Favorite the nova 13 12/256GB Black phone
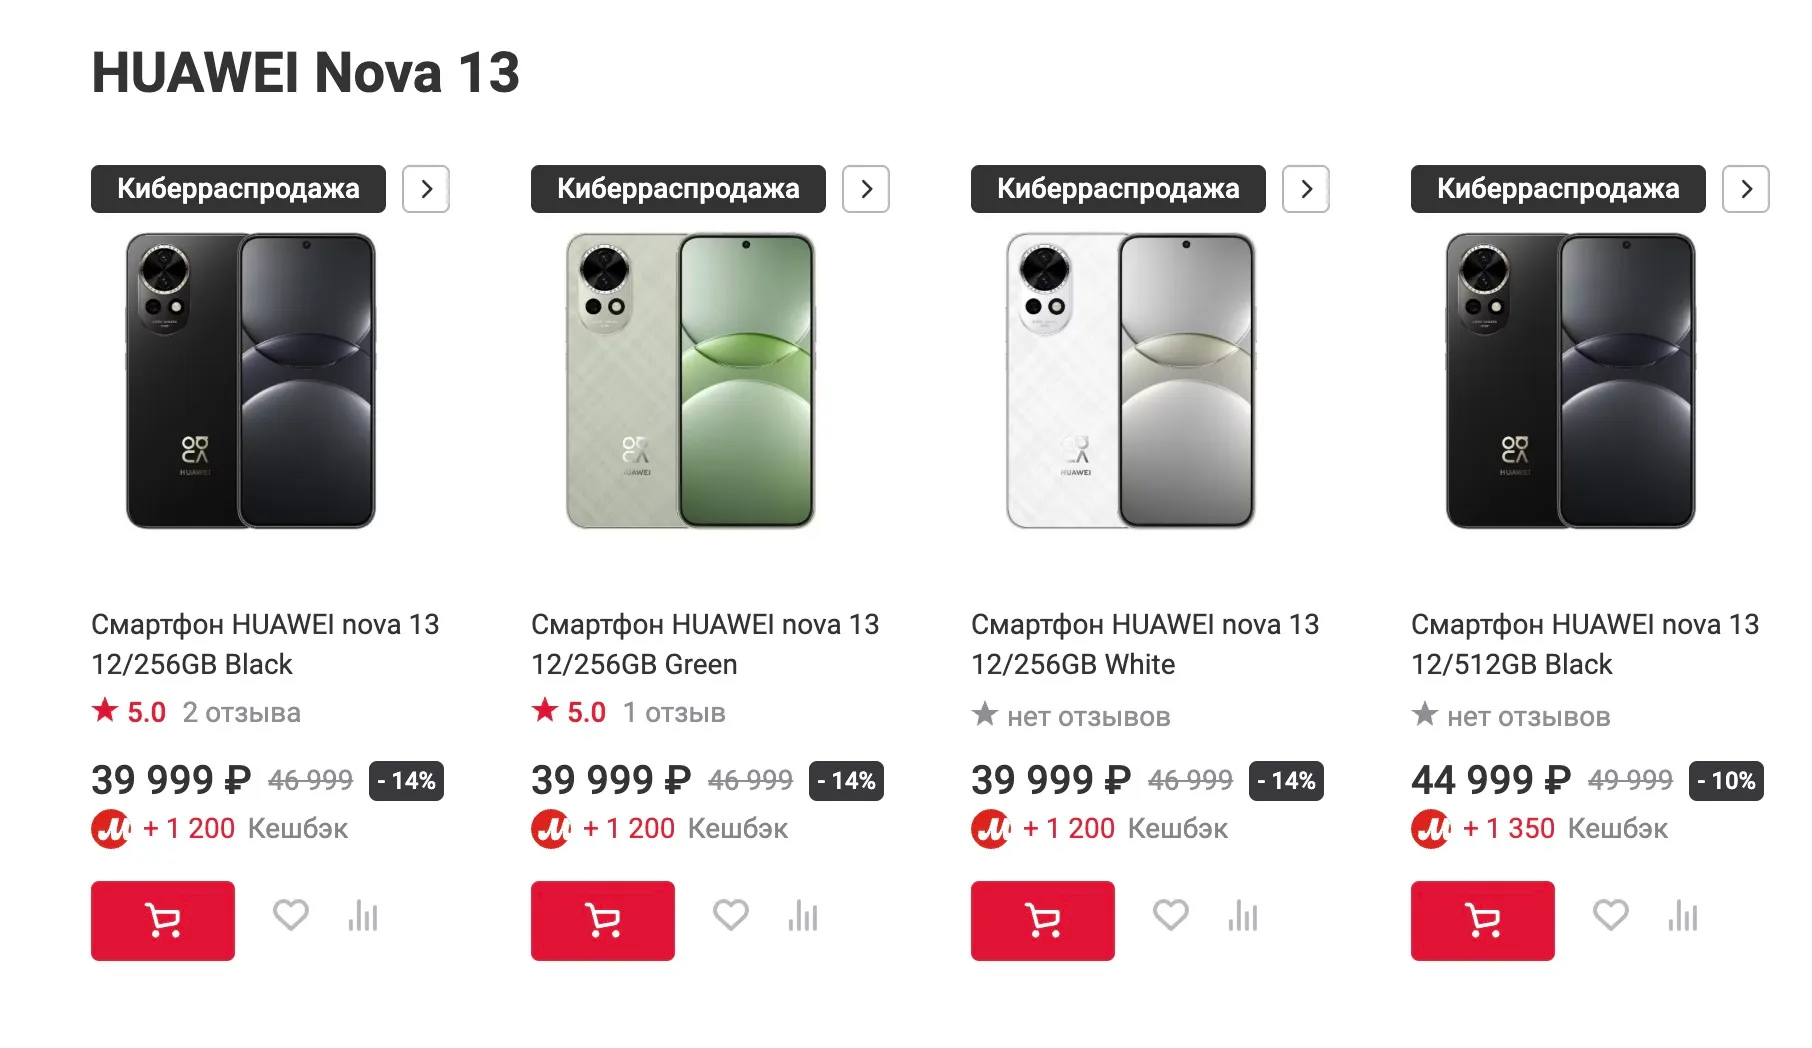The height and width of the screenshot is (1048, 1812). 291,914
